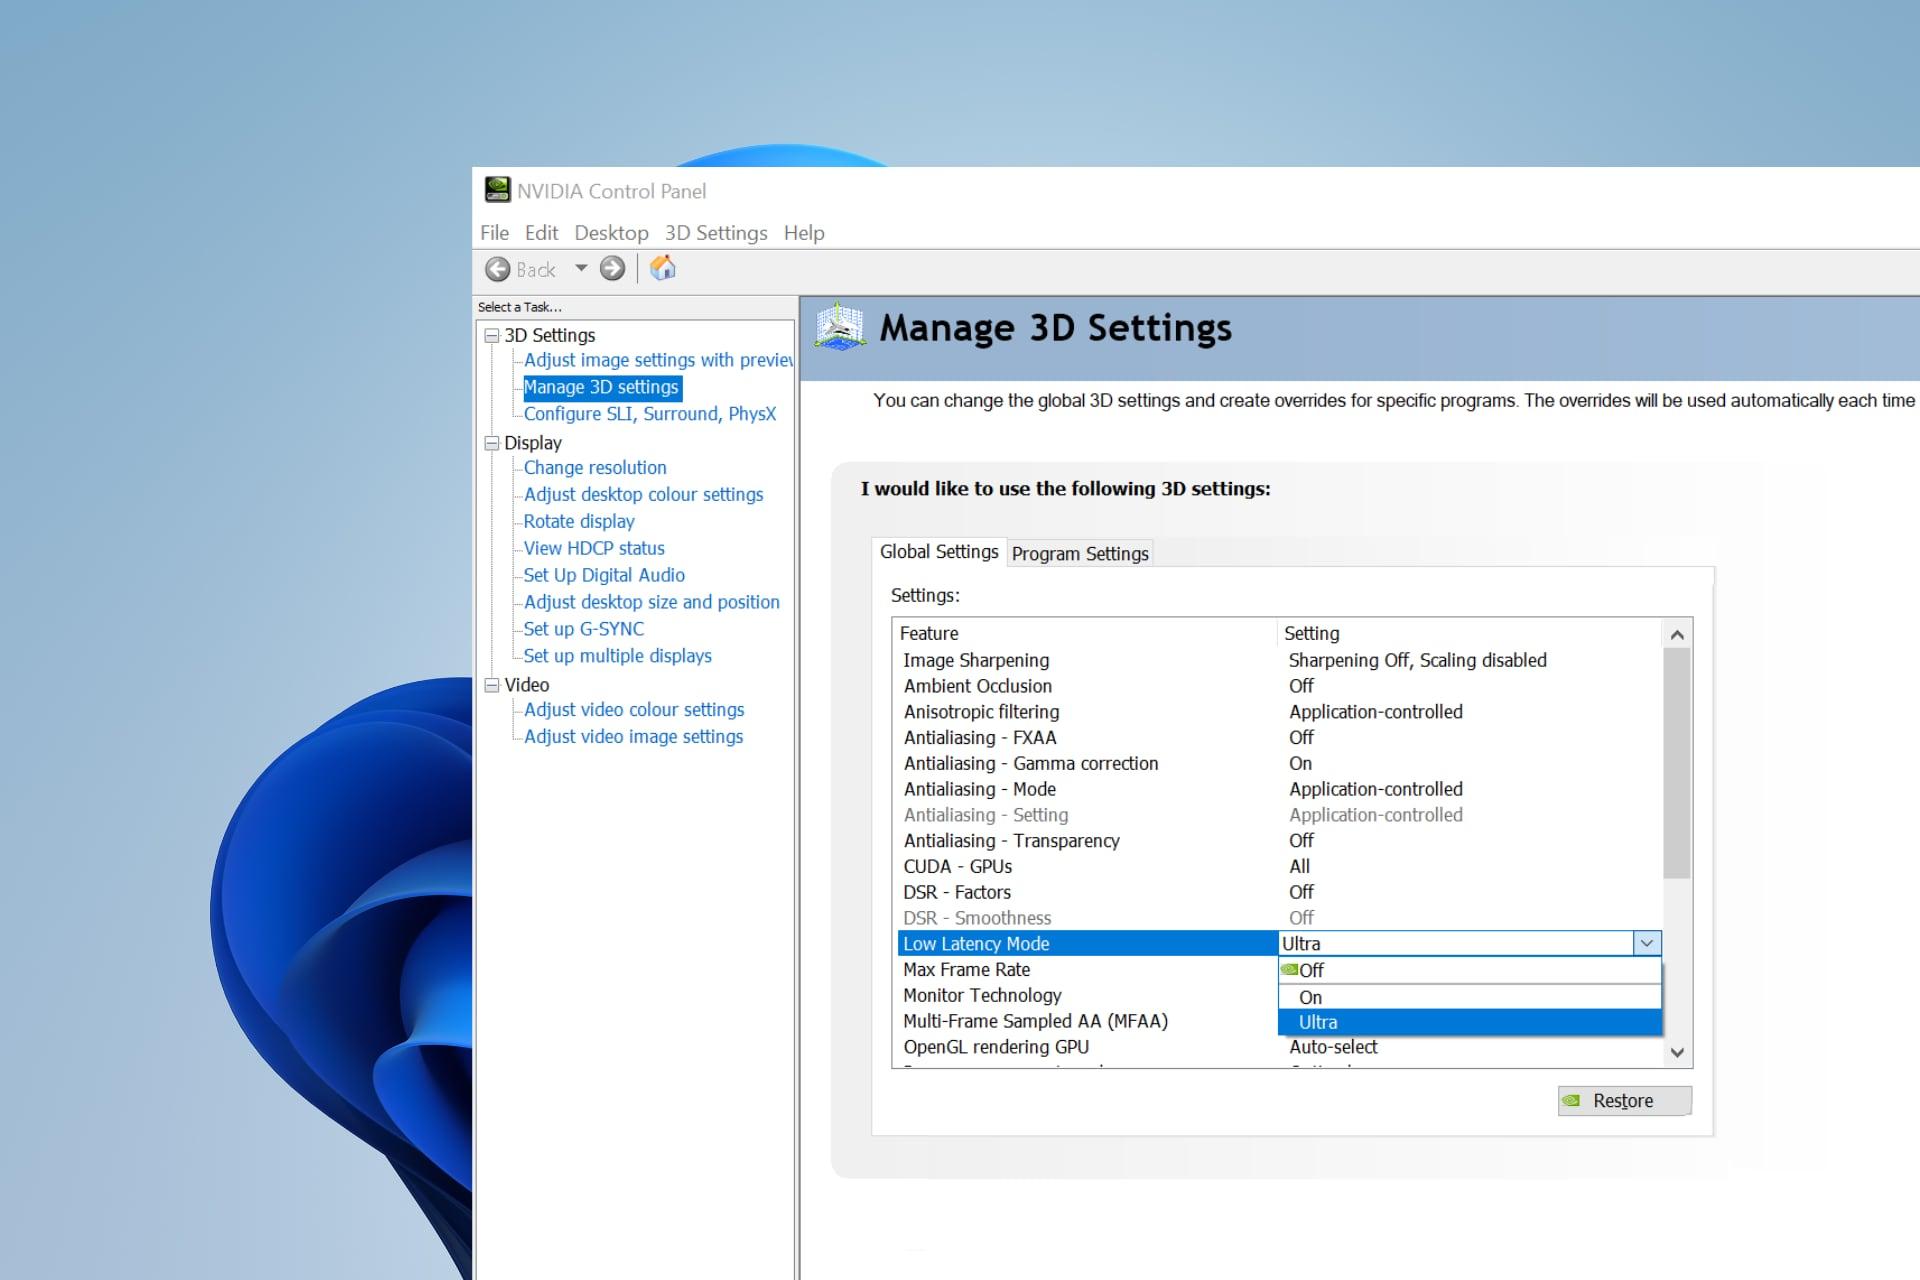Select Set up G-SYNC in the sidebar
Screen dimensions: 1920x1280
coord(583,628)
